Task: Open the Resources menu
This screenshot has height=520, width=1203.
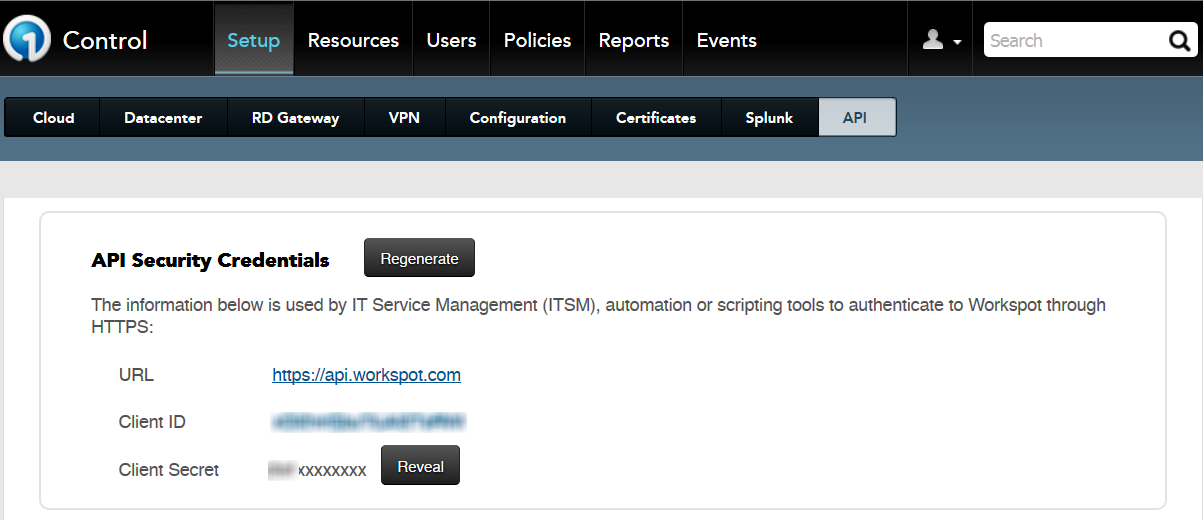Action: pos(353,40)
